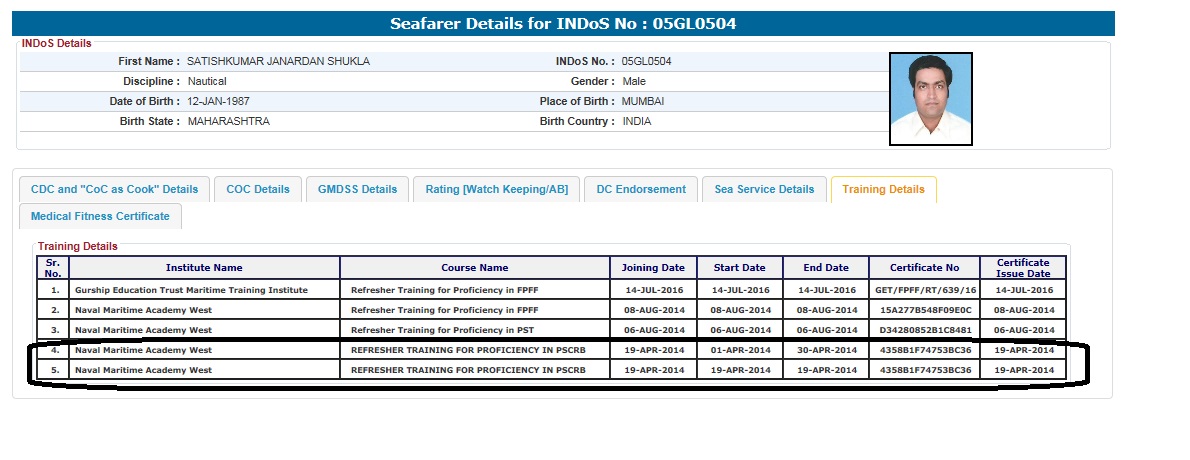The image size is (1190, 460).
Task: Switch to Sea Service Details tab
Action: coord(764,189)
